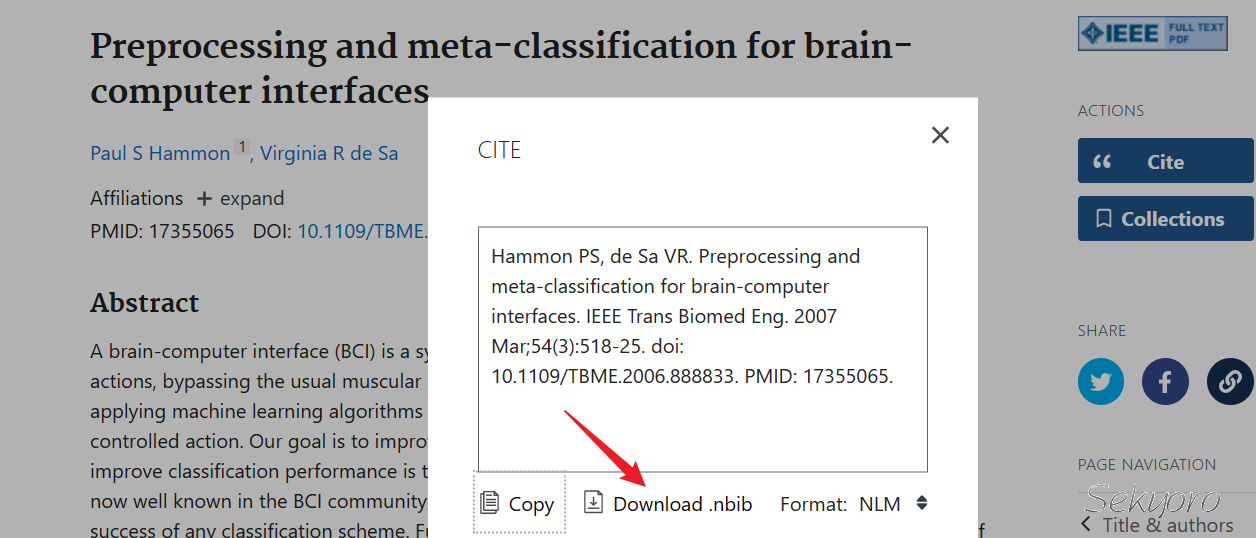Jump to Title & authors navigation item
Viewport: 1256px width, 538px height.
point(1167,525)
